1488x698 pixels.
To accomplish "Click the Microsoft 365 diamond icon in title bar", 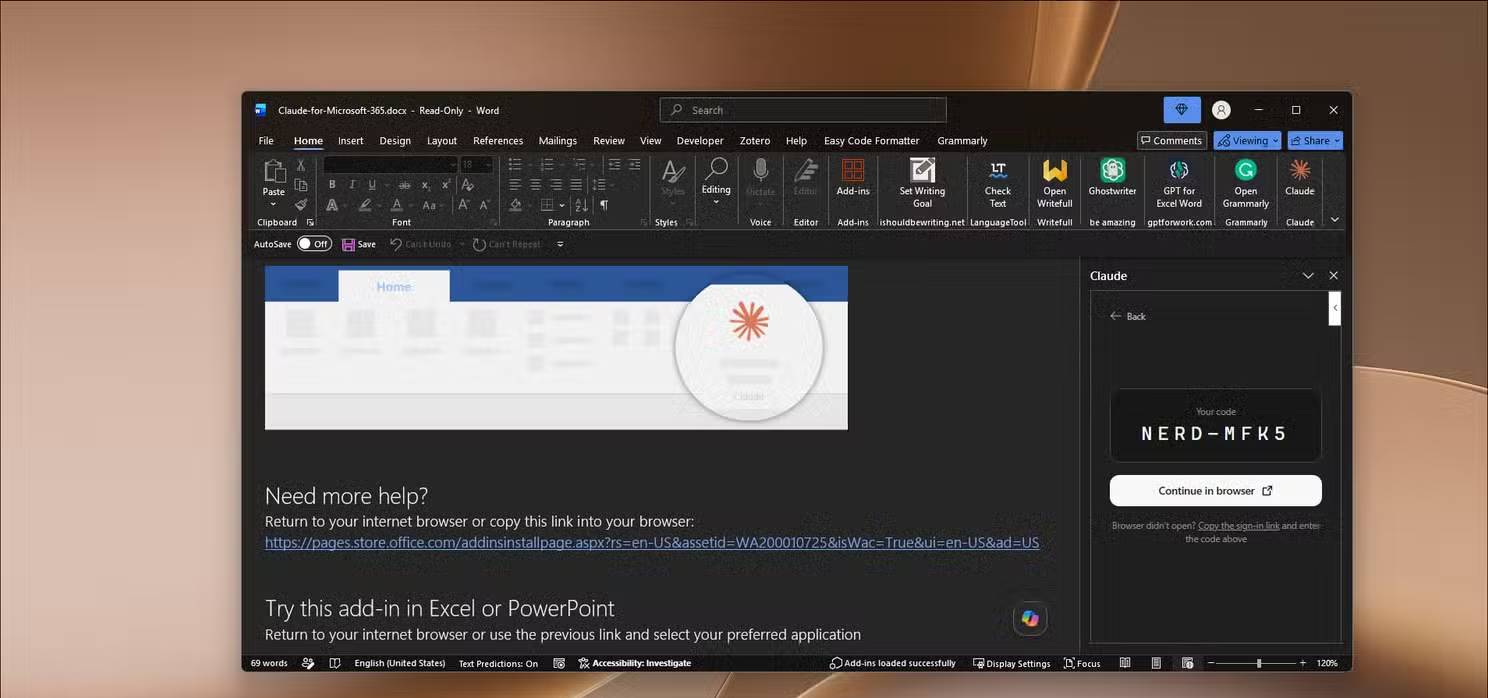I will (x=1182, y=110).
